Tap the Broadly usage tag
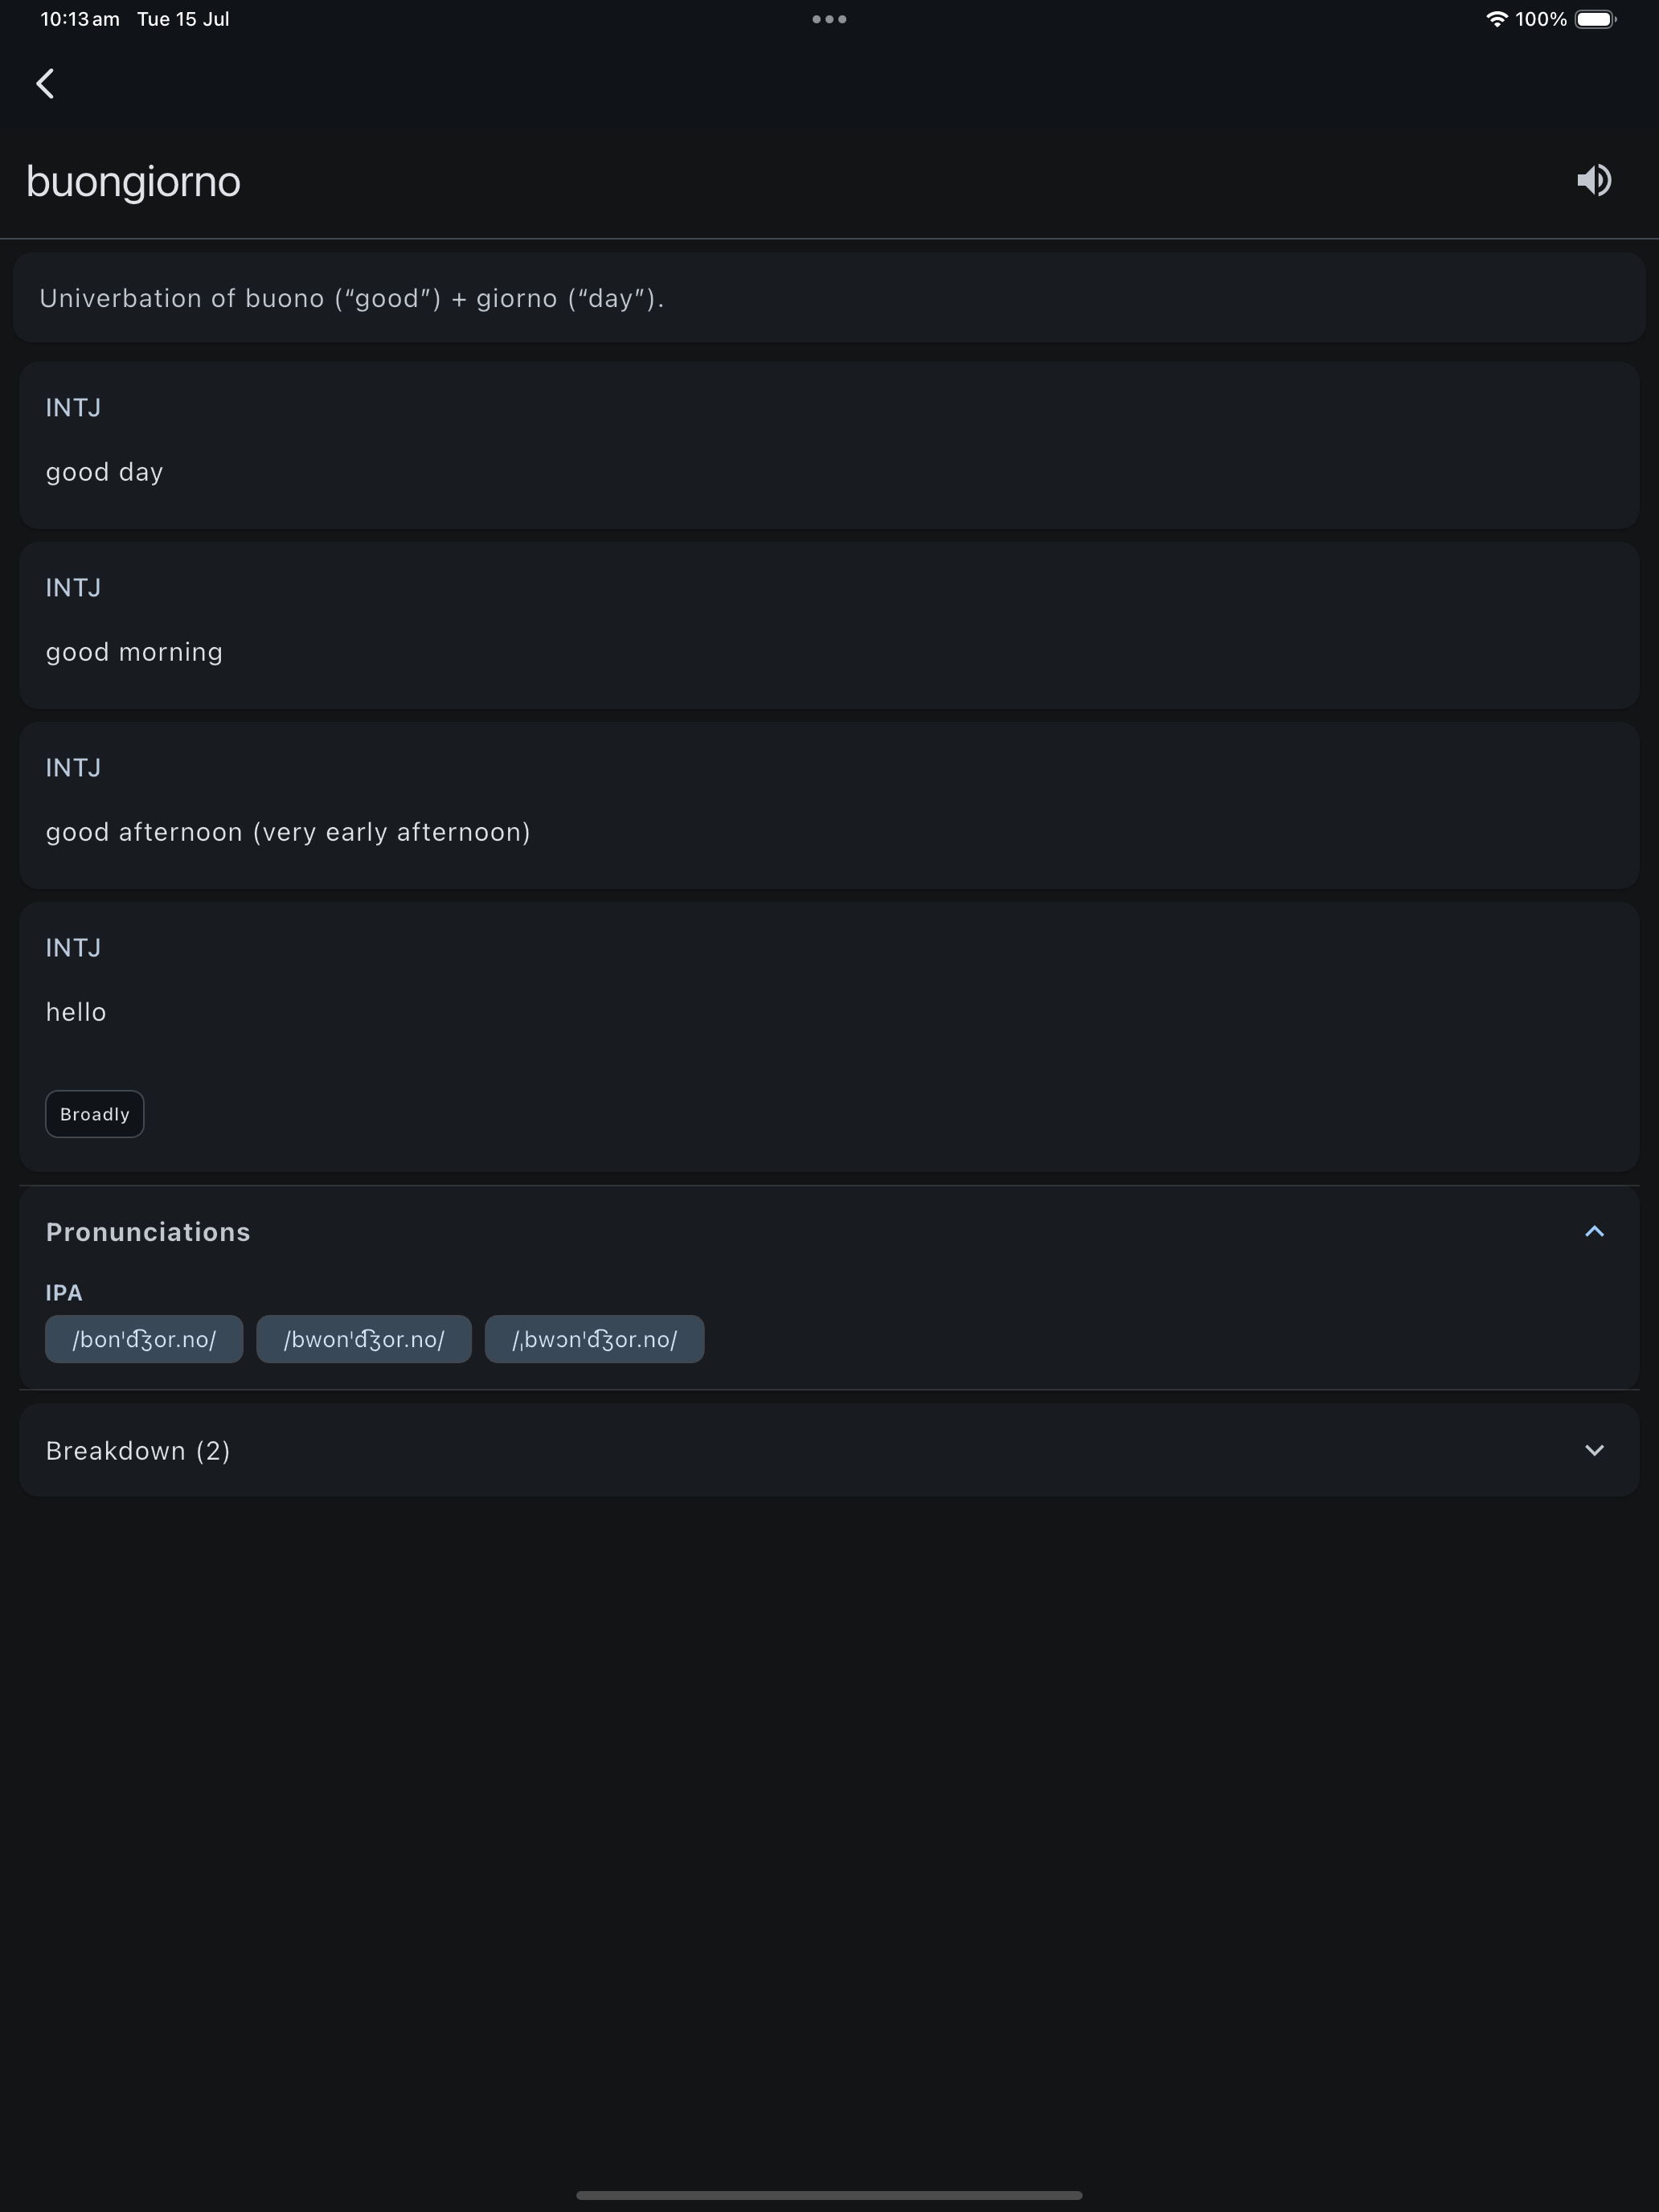Image resolution: width=1659 pixels, height=2212 pixels. pyautogui.click(x=94, y=1113)
